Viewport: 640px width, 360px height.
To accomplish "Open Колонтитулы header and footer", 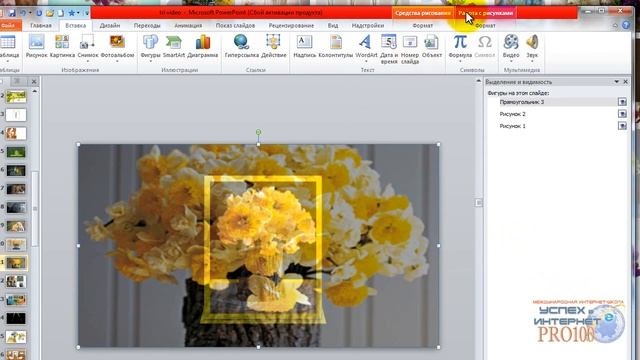I will tap(336, 46).
